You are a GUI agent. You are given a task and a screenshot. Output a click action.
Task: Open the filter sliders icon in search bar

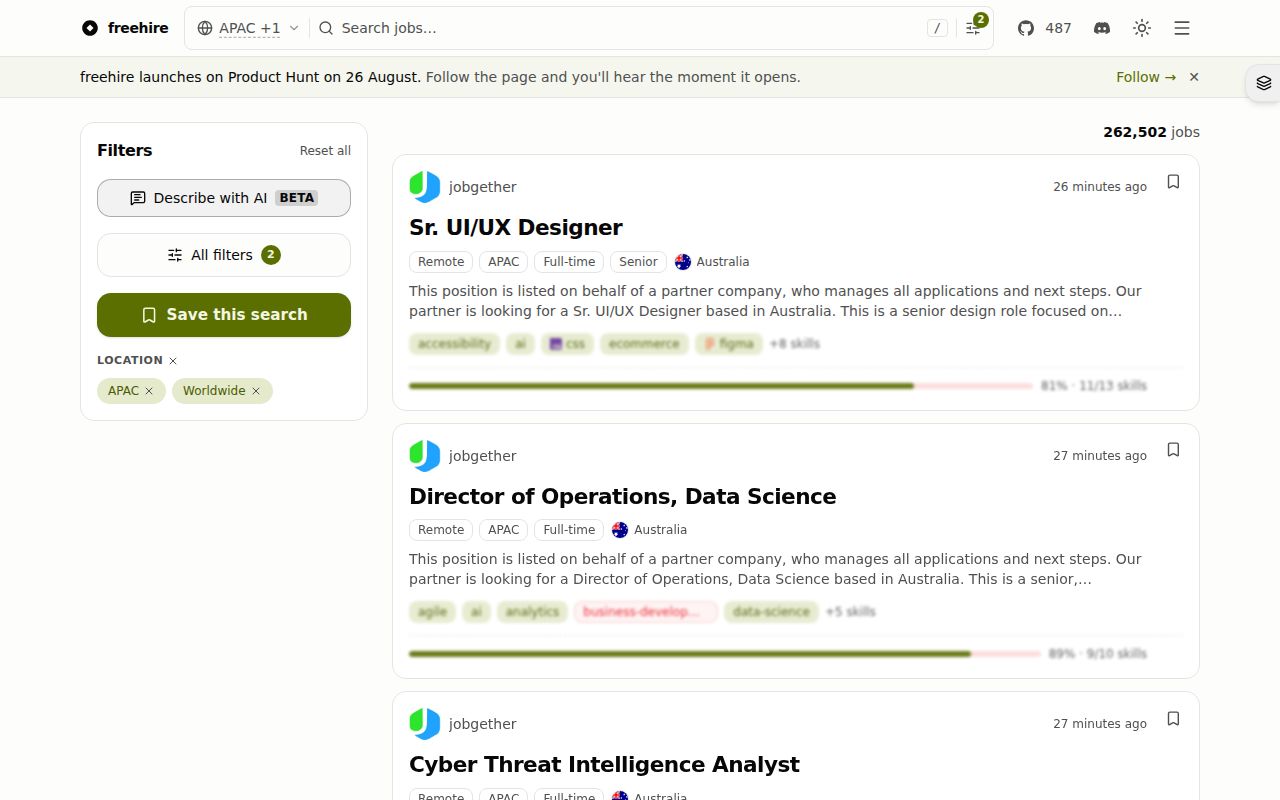973,28
